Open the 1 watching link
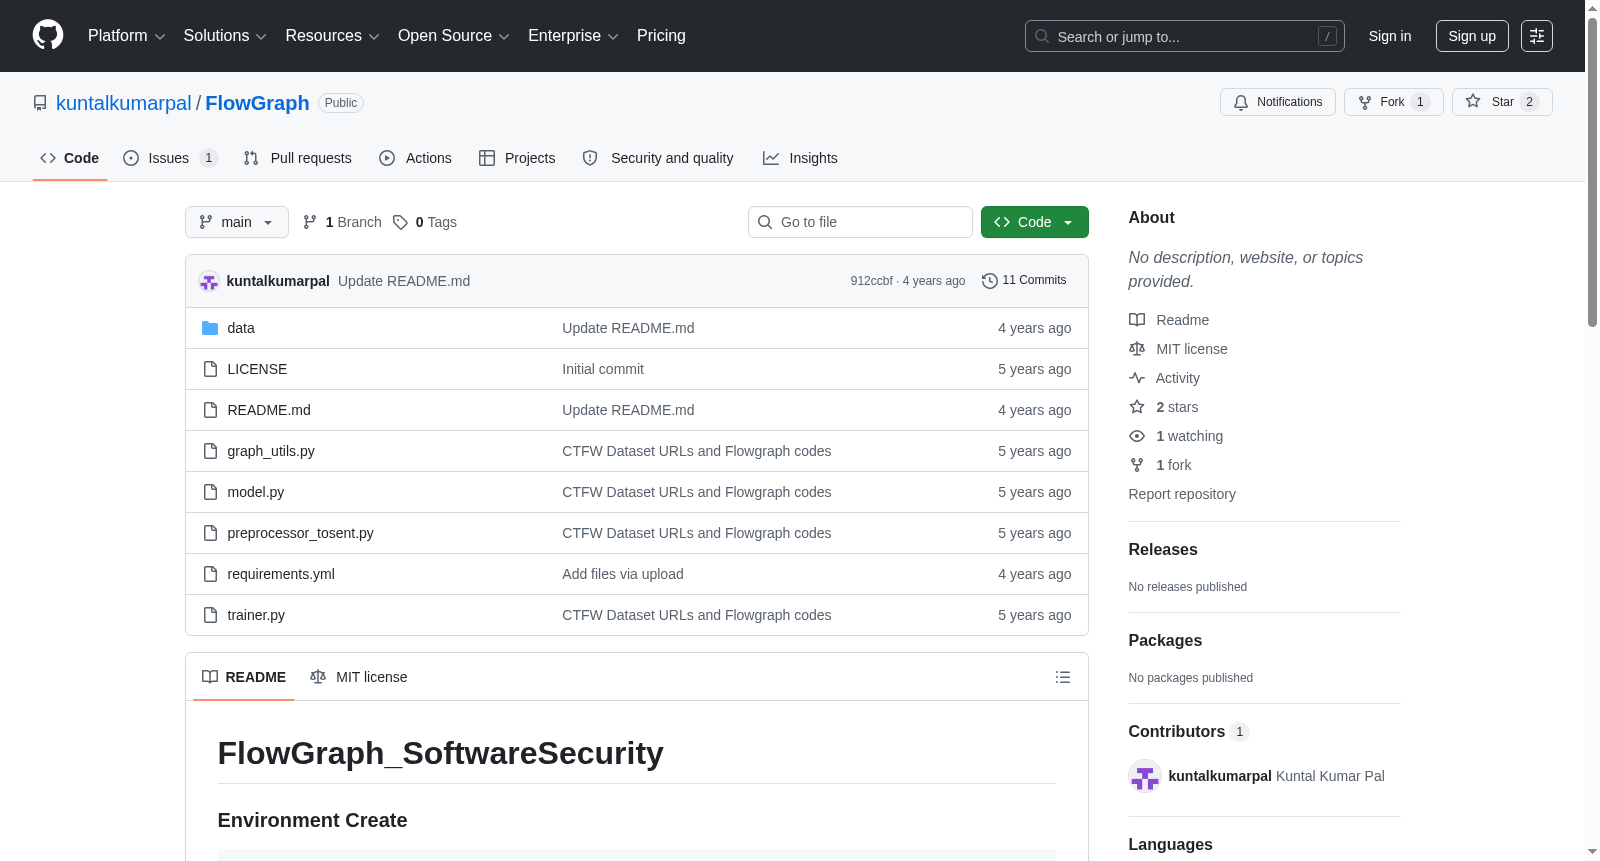The height and width of the screenshot is (861, 1600). click(x=1176, y=436)
